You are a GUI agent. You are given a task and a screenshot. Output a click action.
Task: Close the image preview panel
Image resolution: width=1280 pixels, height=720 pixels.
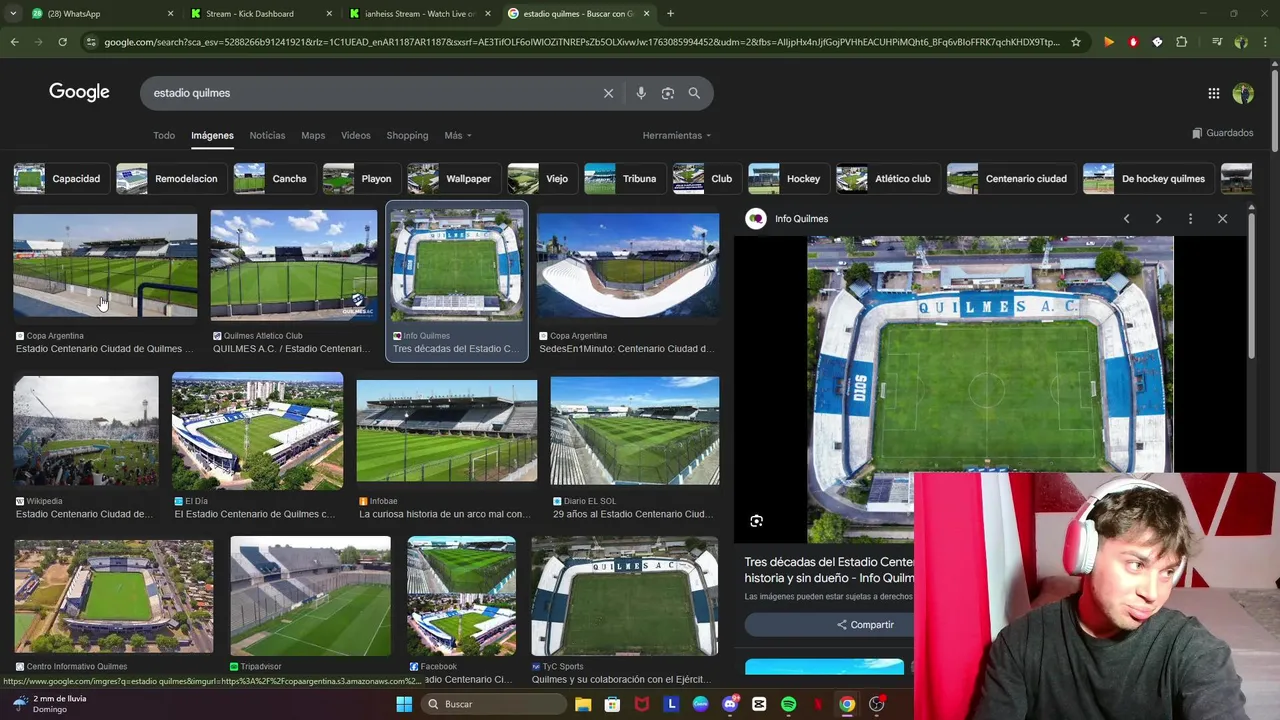tap(1222, 219)
